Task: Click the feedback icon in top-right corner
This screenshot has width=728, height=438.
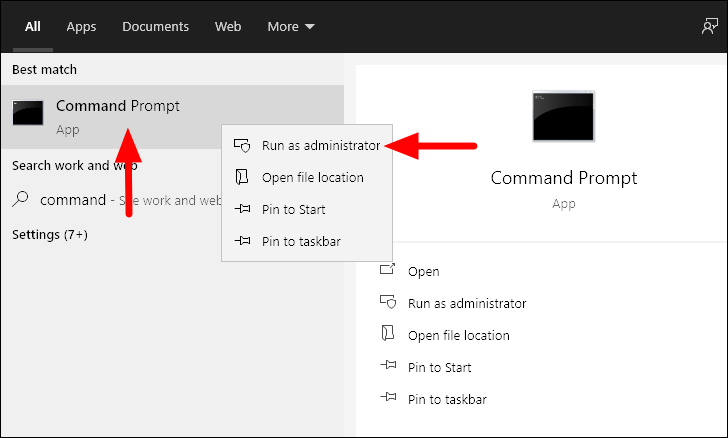Action: click(709, 26)
